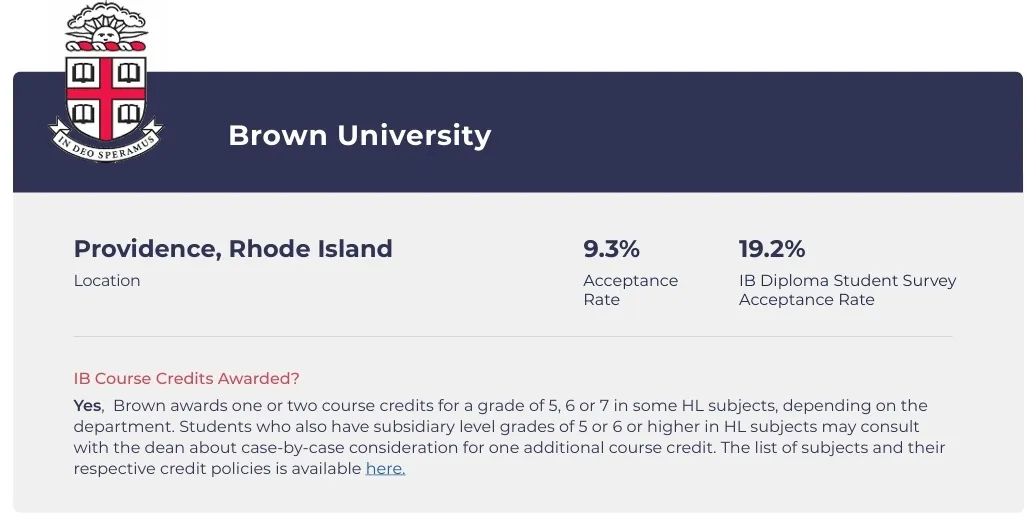The image size is (1036, 523).
Task: Click the horizontal divider line below stats
Action: point(513,337)
